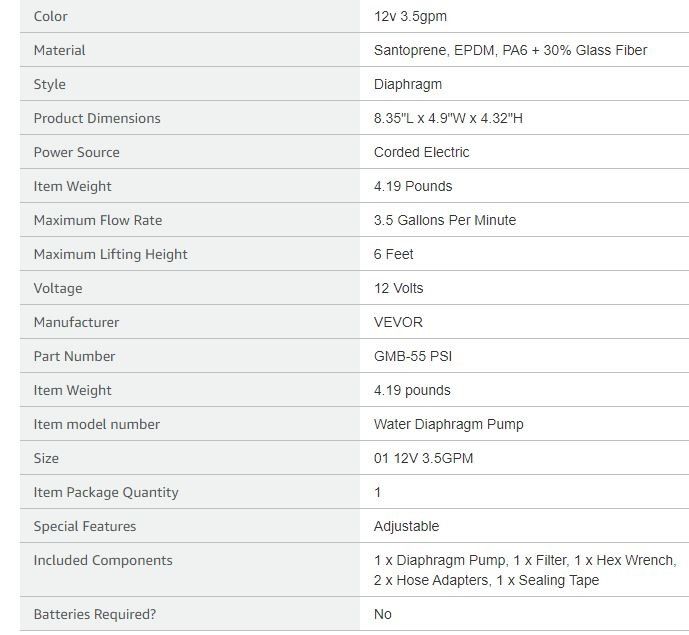Click the "Corded Electric" power source value
Viewport: 689px width, 635px height.
(421, 152)
